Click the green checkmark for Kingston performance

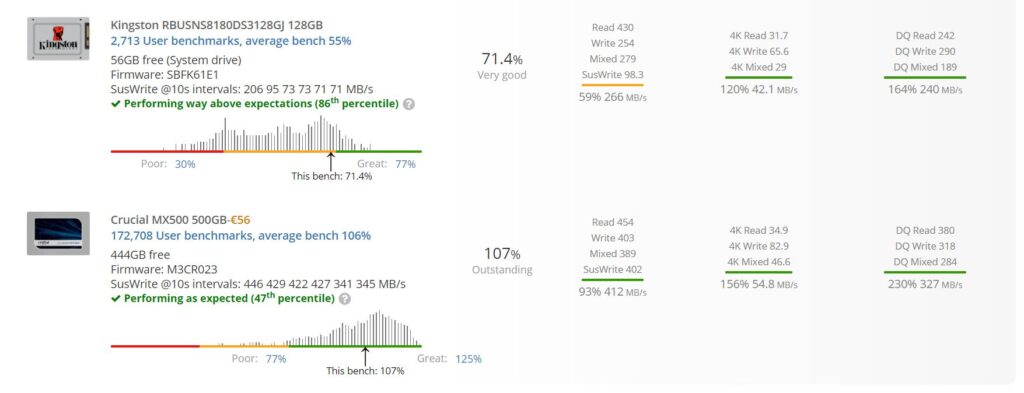tap(116, 104)
